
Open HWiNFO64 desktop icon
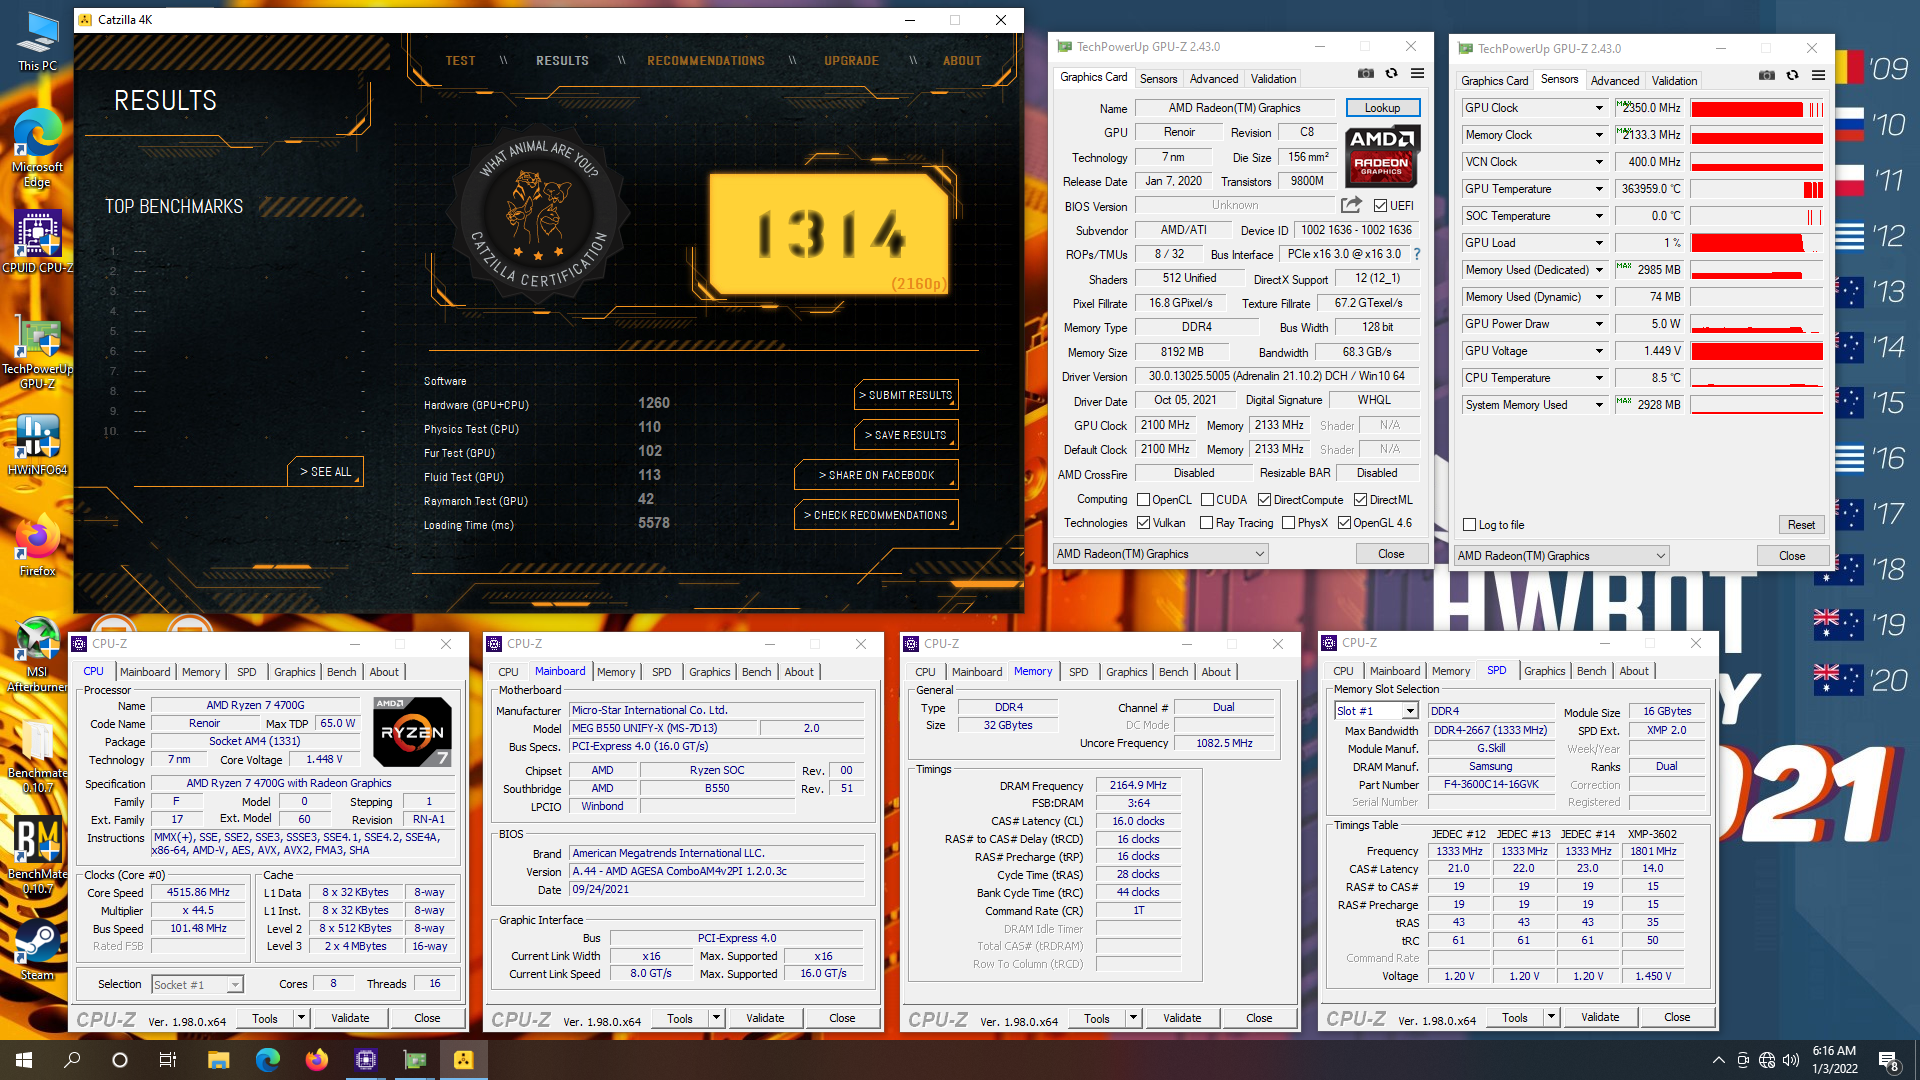[37, 445]
